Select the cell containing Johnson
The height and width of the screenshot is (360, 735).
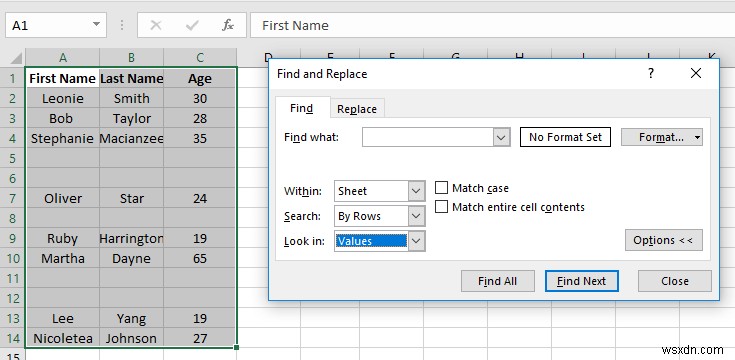pos(132,338)
